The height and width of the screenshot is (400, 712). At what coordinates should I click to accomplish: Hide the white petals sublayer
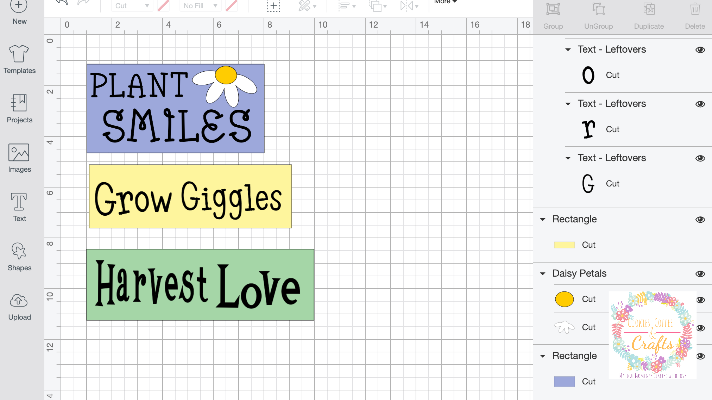[701, 327]
